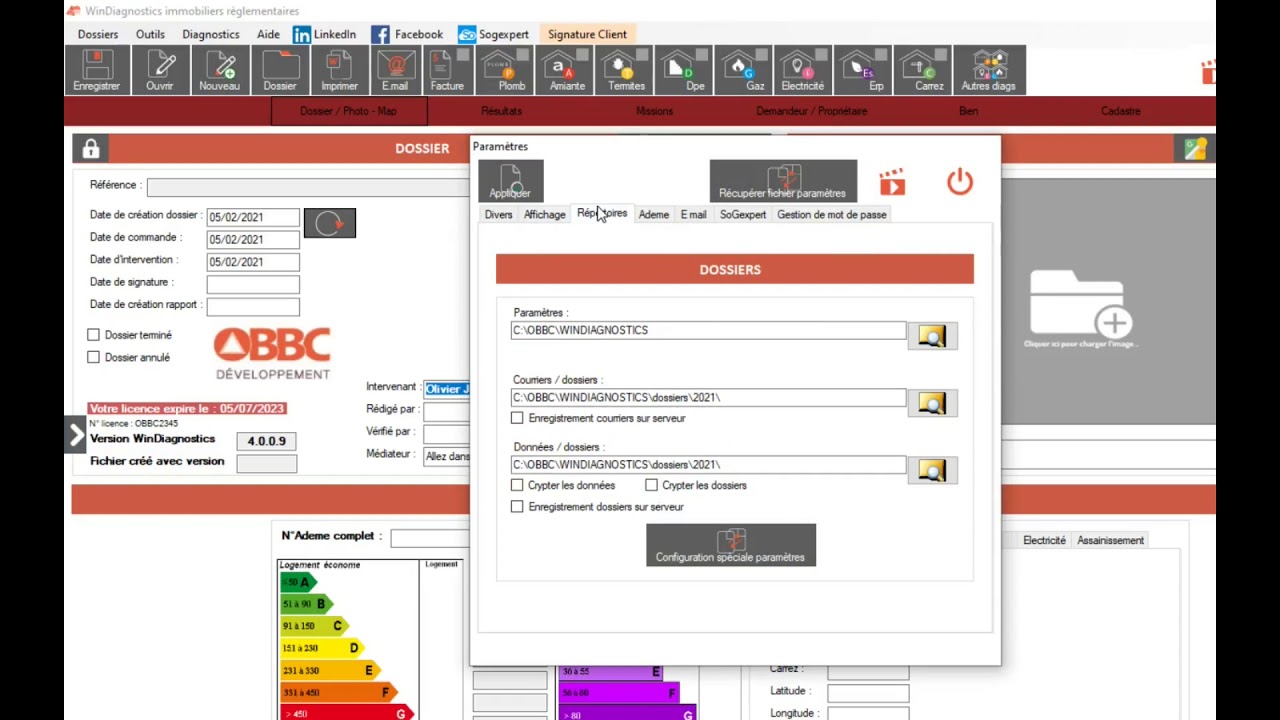Viewport: 1280px width, 720px height.
Task: Switch to Demandeur / Propriétaire tab
Action: click(811, 111)
